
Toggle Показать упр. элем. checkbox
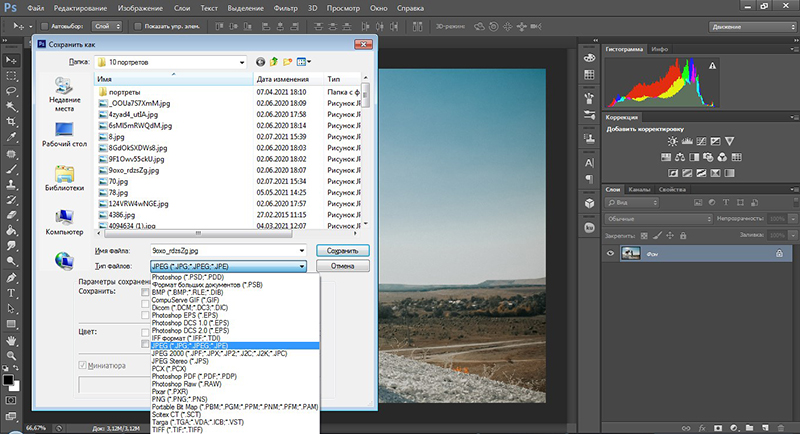(137, 27)
